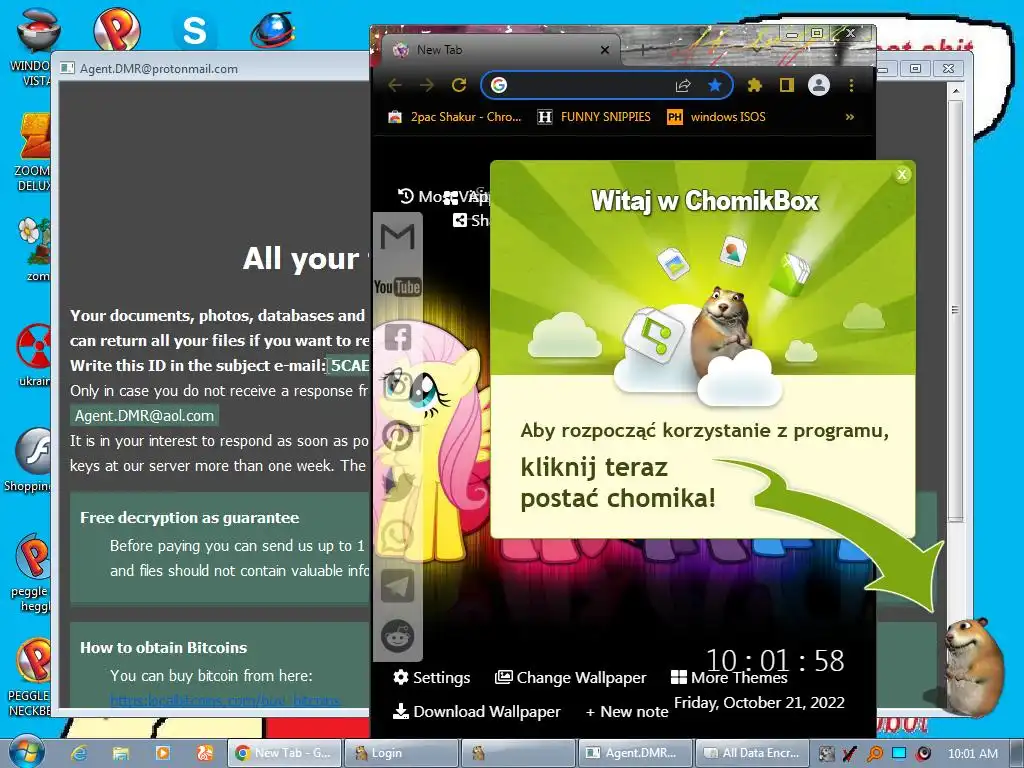This screenshot has height=768, width=1024.
Task: Open Chrome three-dot menu
Action: [851, 85]
